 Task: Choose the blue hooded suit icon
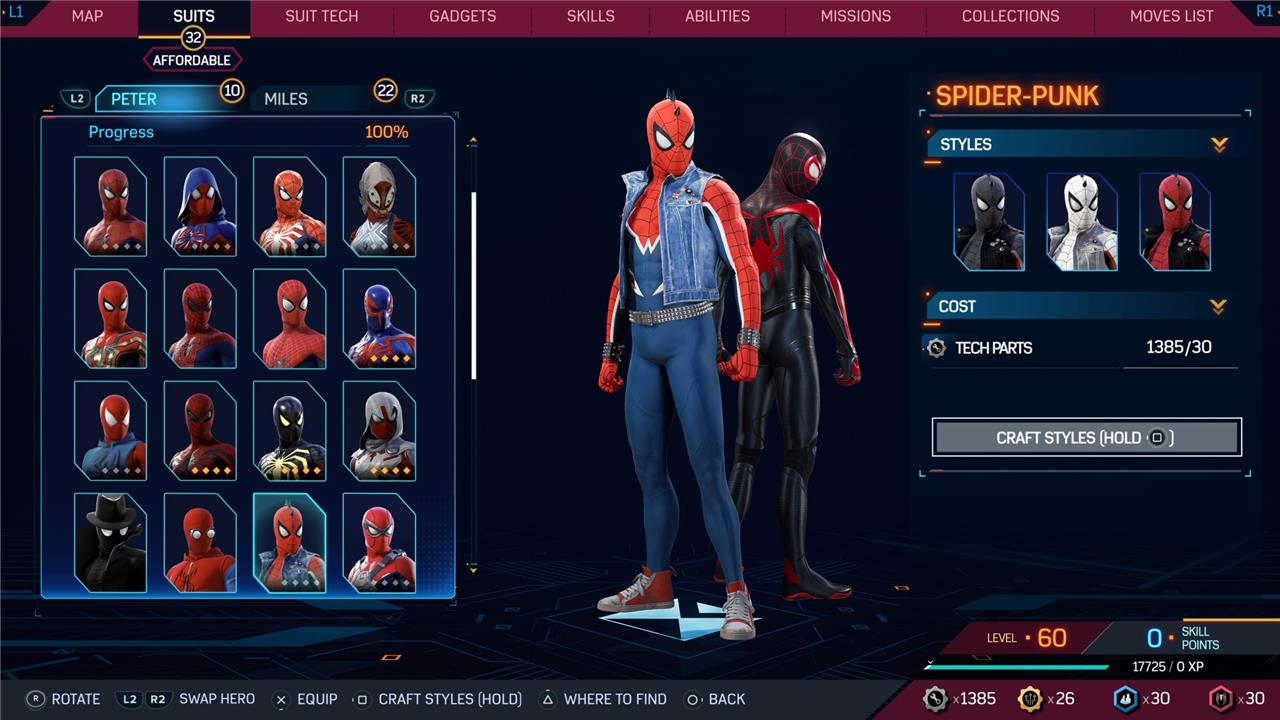point(200,207)
